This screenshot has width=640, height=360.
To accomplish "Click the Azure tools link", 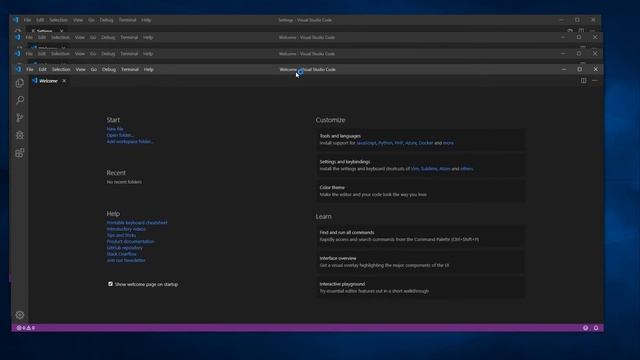I will (x=411, y=143).
